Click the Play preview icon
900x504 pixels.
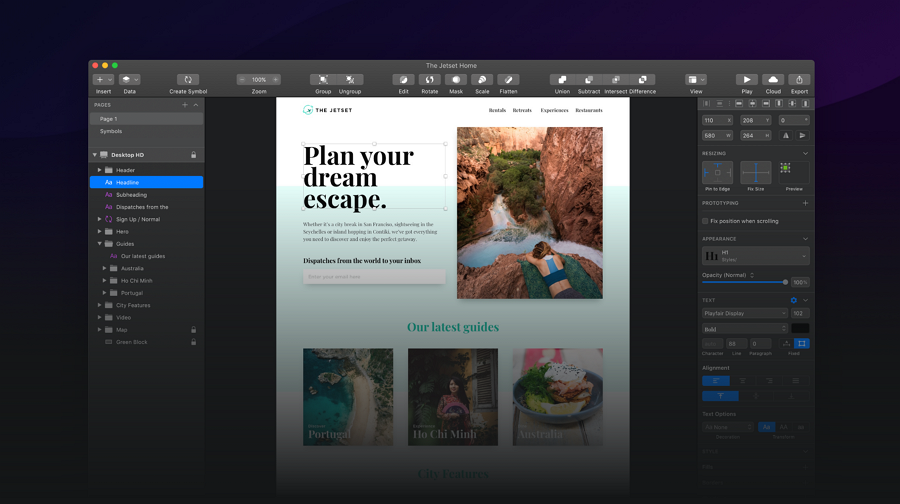pos(747,80)
